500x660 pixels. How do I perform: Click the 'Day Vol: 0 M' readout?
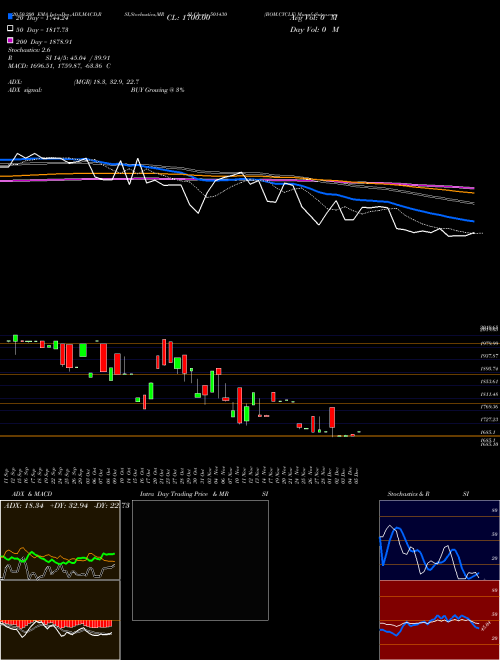pyautogui.click(x=314, y=30)
